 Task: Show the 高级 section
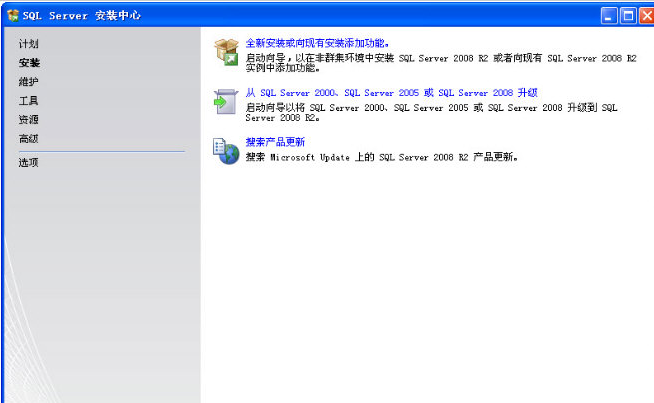28,139
